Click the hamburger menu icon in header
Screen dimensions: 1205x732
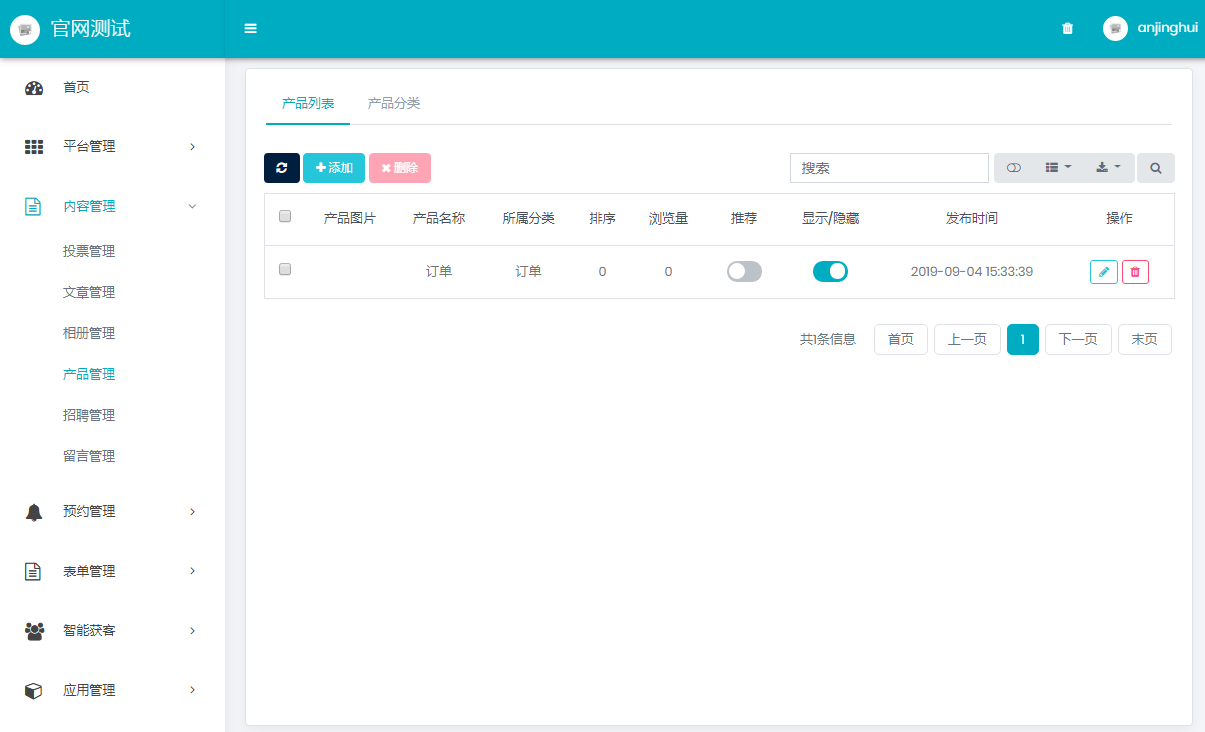point(251,28)
